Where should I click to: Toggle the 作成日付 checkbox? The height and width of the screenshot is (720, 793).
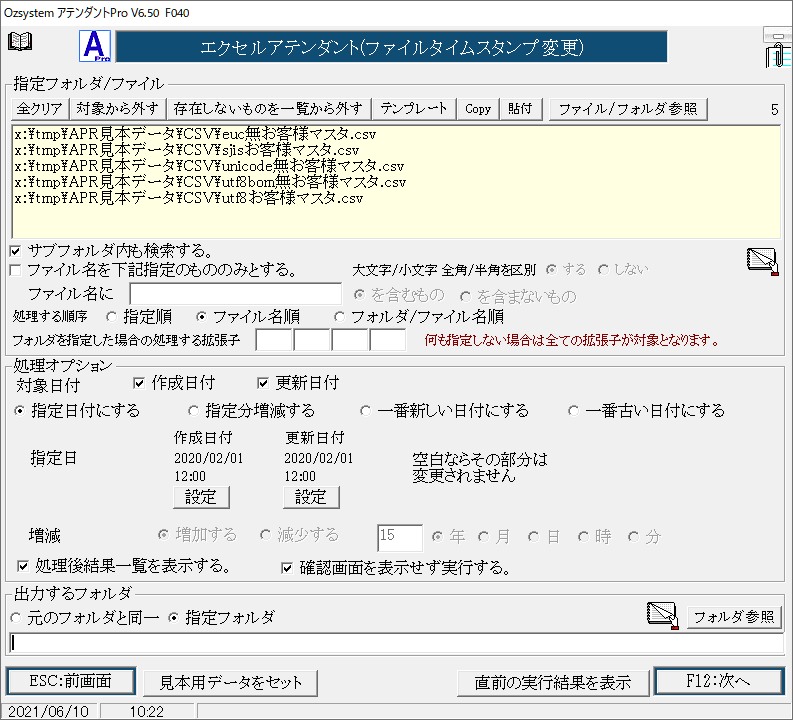click(x=139, y=383)
